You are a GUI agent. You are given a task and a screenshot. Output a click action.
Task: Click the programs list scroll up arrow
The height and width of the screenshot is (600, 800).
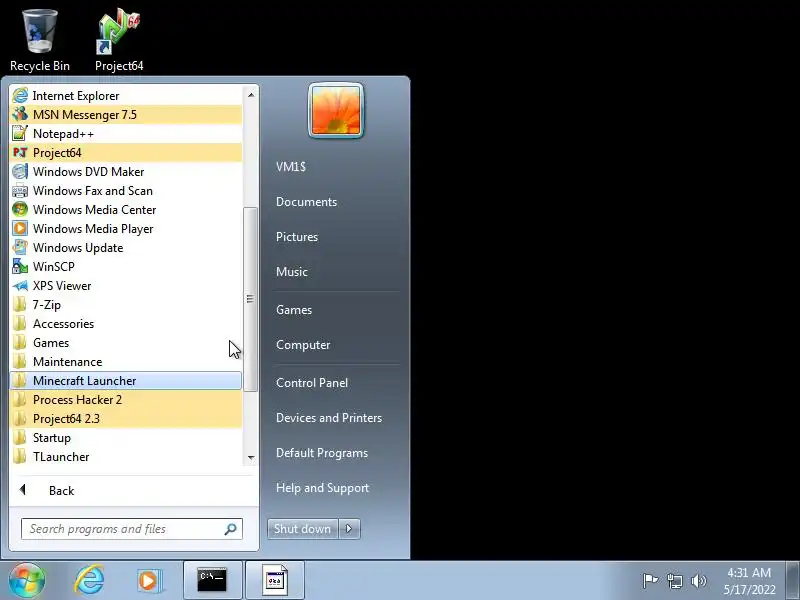[251, 95]
